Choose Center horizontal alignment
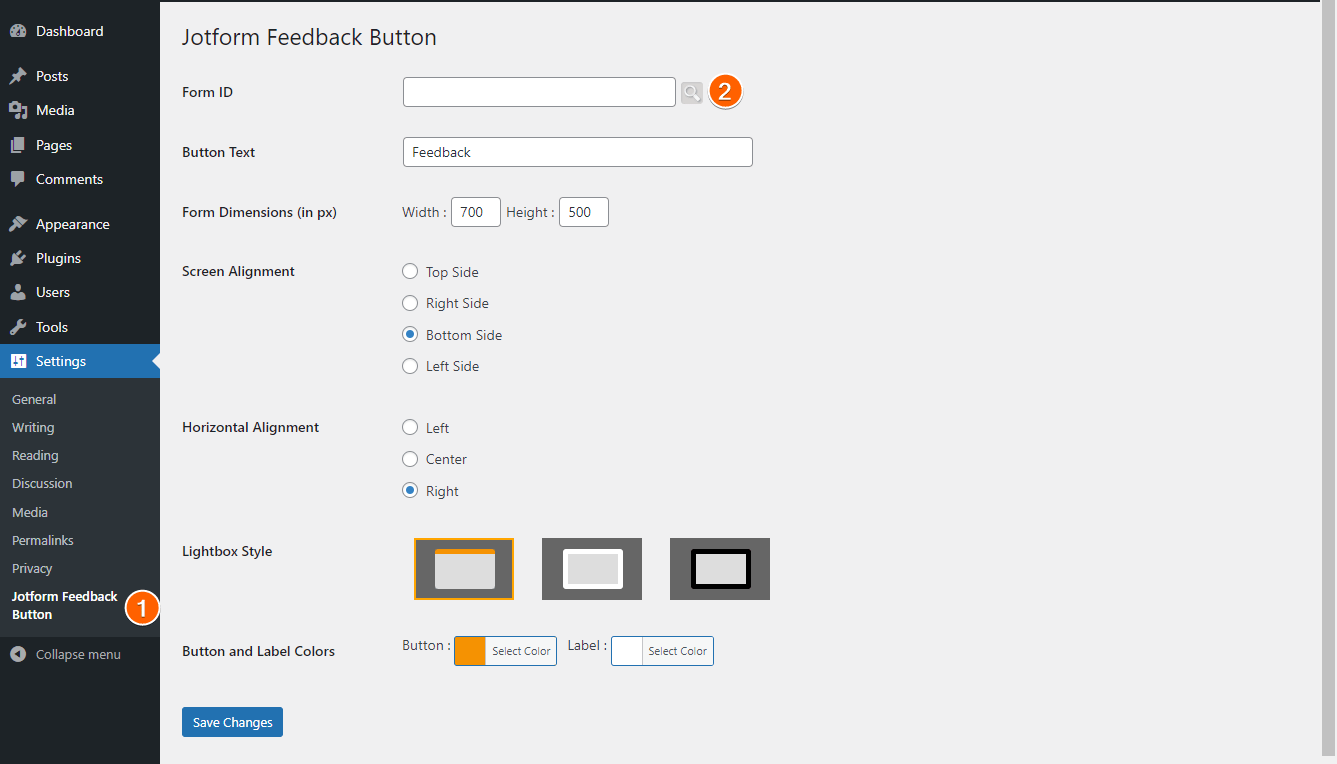 pos(410,459)
